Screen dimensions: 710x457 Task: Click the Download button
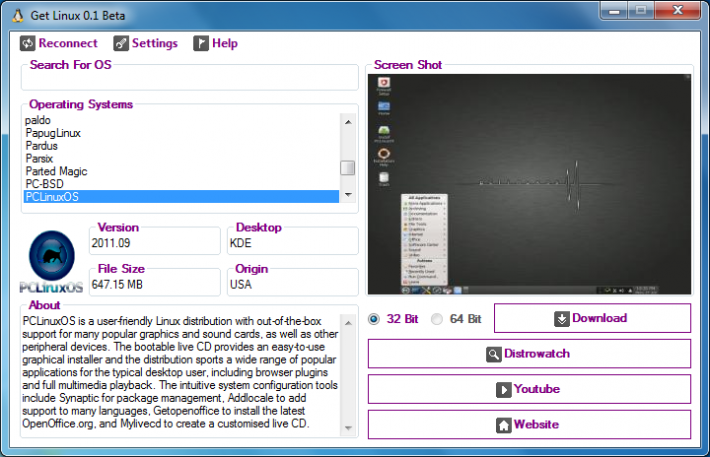point(592,318)
